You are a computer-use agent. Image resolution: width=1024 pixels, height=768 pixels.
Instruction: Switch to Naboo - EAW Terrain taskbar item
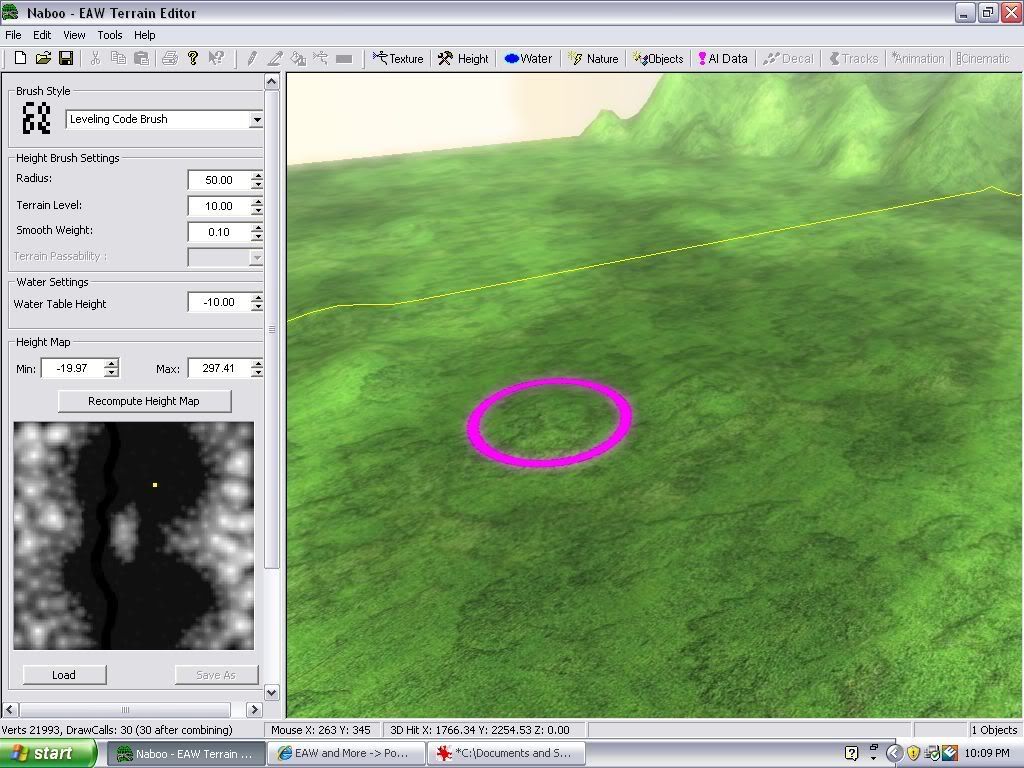pos(185,754)
